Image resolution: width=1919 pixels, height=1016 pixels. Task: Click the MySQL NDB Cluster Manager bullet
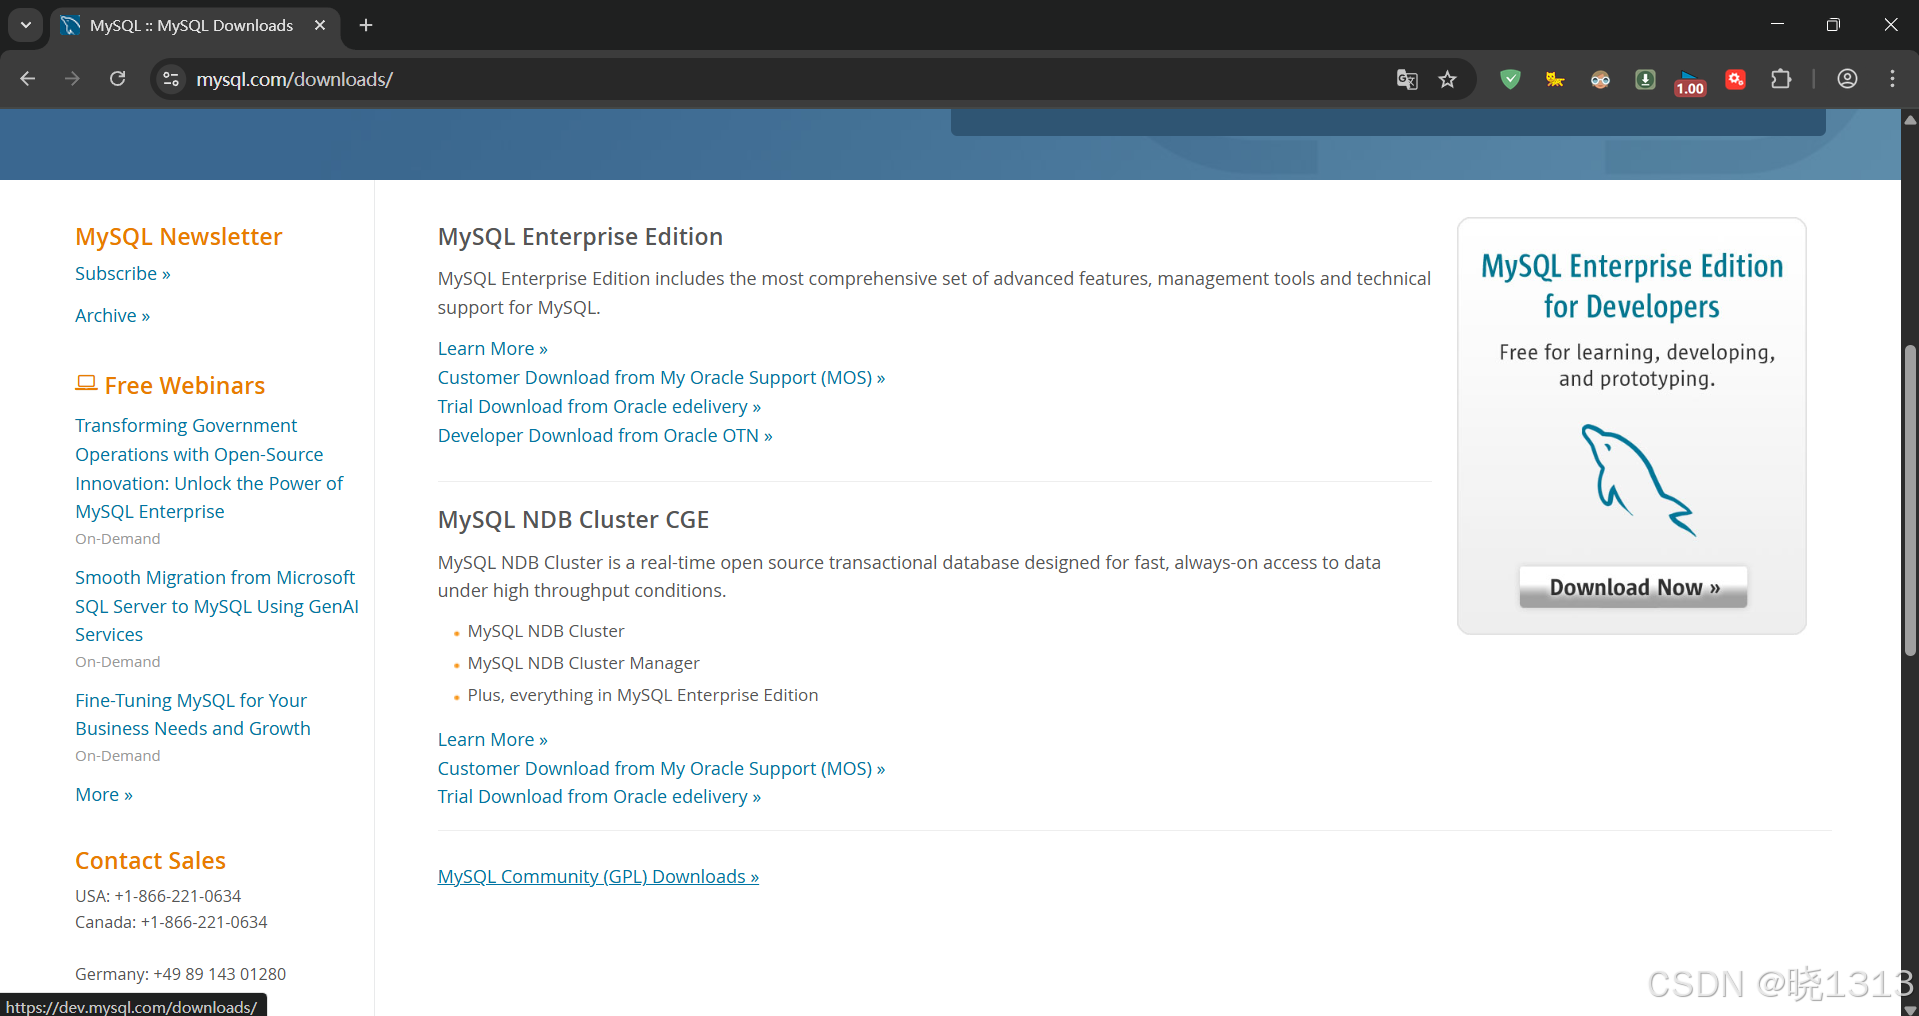pyautogui.click(x=583, y=663)
